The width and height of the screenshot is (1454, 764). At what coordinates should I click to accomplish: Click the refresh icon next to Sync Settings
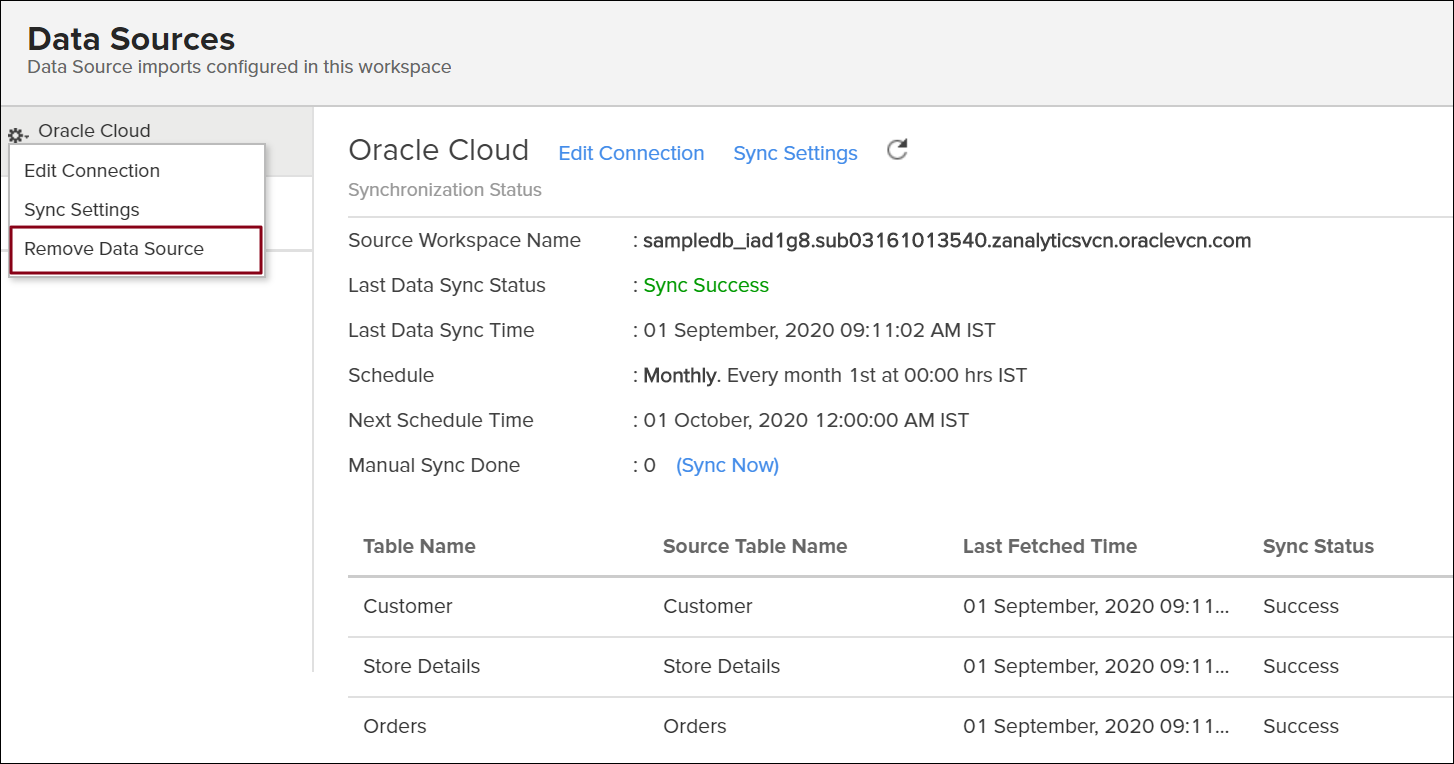click(x=897, y=151)
